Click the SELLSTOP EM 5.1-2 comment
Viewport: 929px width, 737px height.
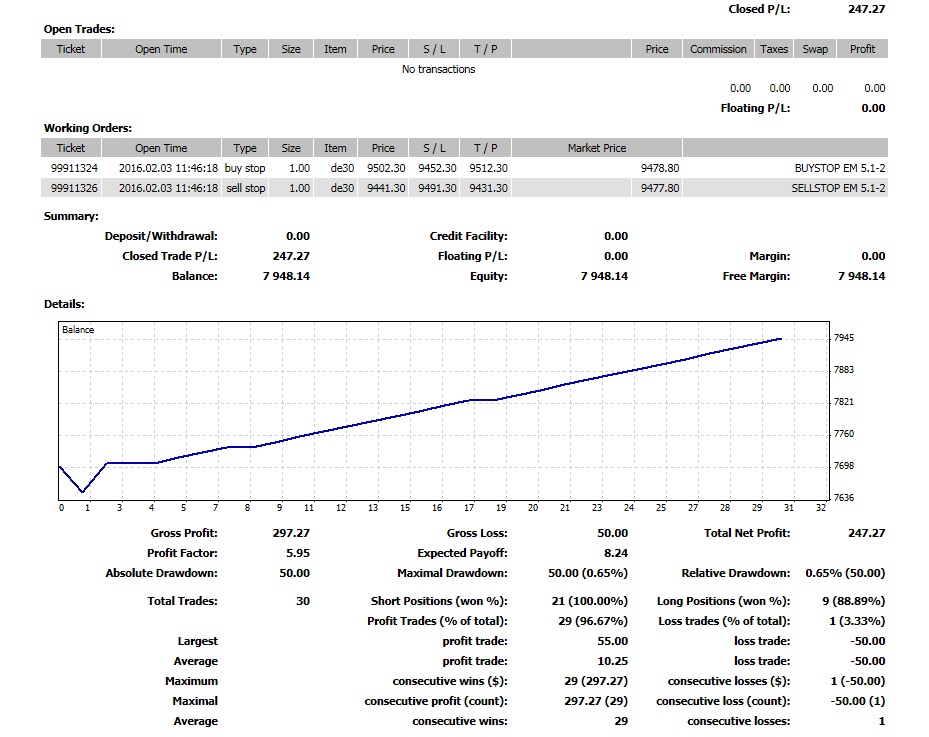click(838, 188)
